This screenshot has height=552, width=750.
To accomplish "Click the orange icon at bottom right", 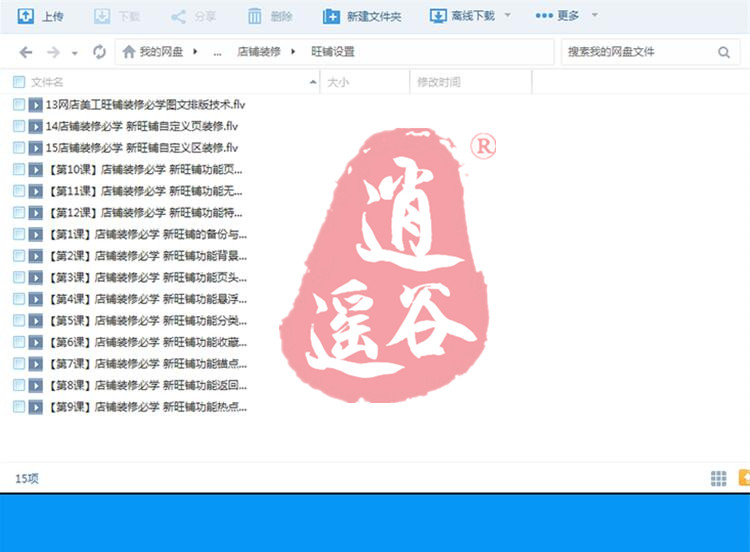I will pyautogui.click(x=744, y=477).
